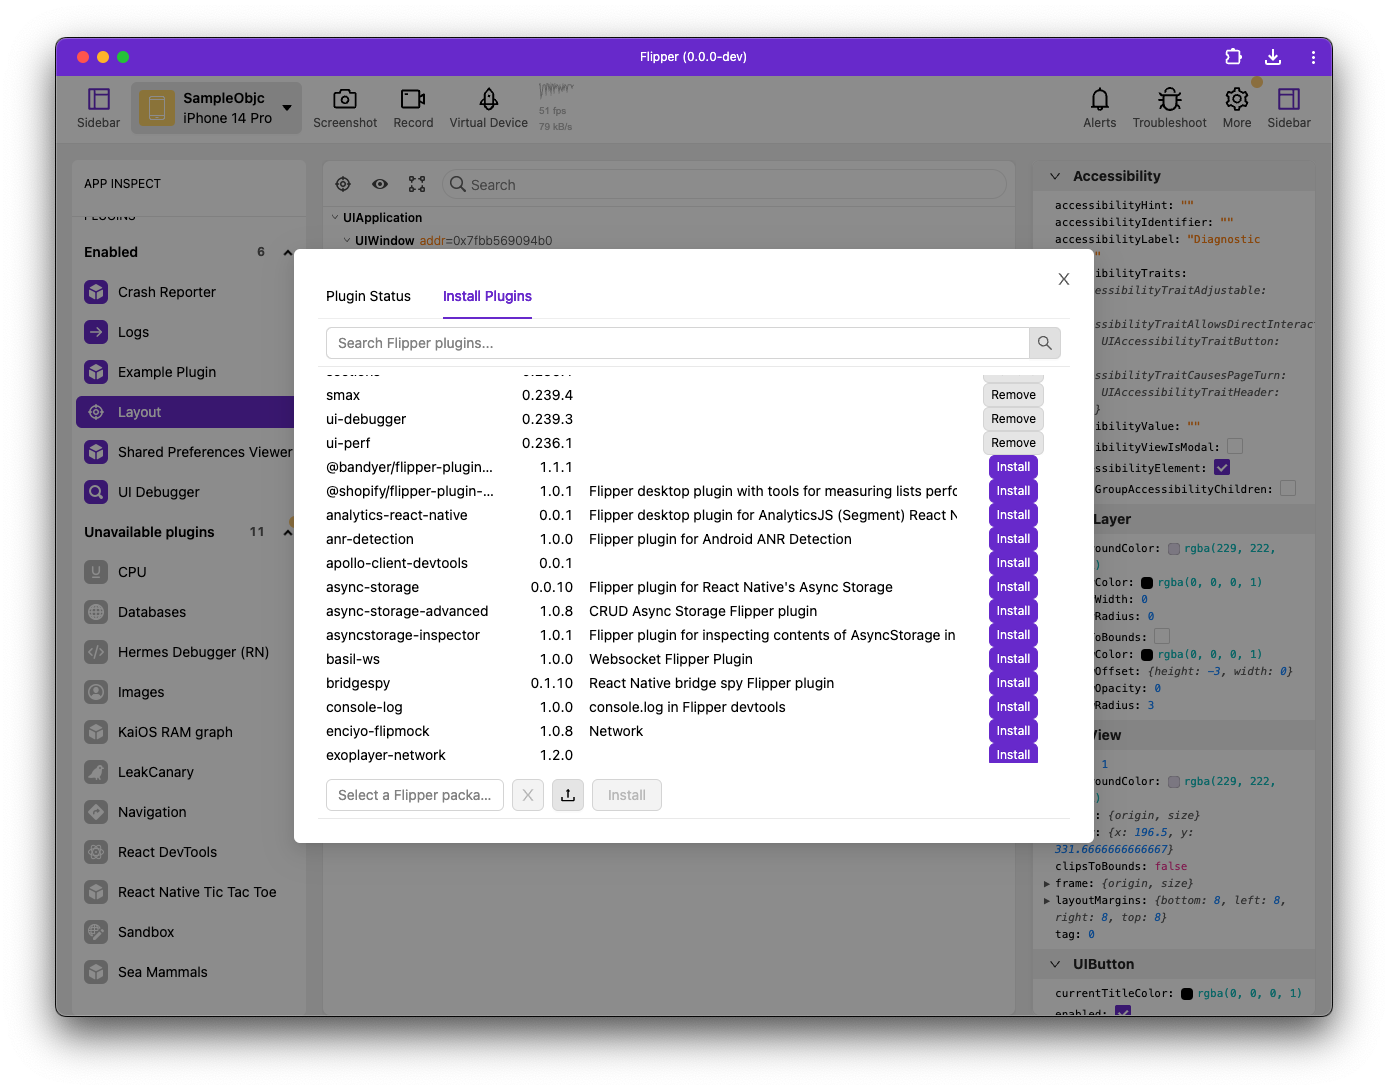
Task: Collapse the UIButton panel section
Action: click(1055, 964)
